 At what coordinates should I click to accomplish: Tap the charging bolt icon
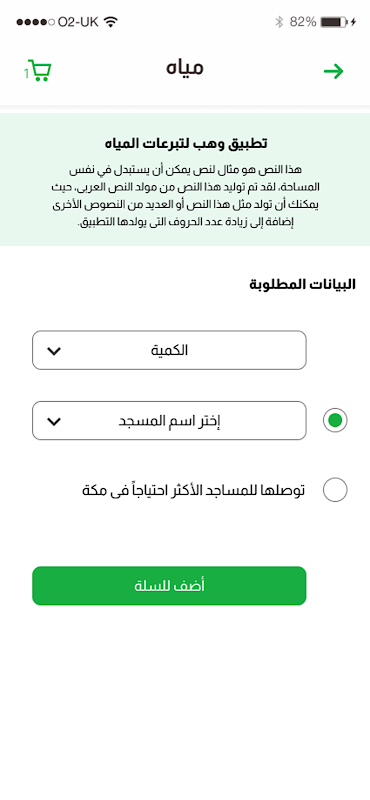(353, 22)
